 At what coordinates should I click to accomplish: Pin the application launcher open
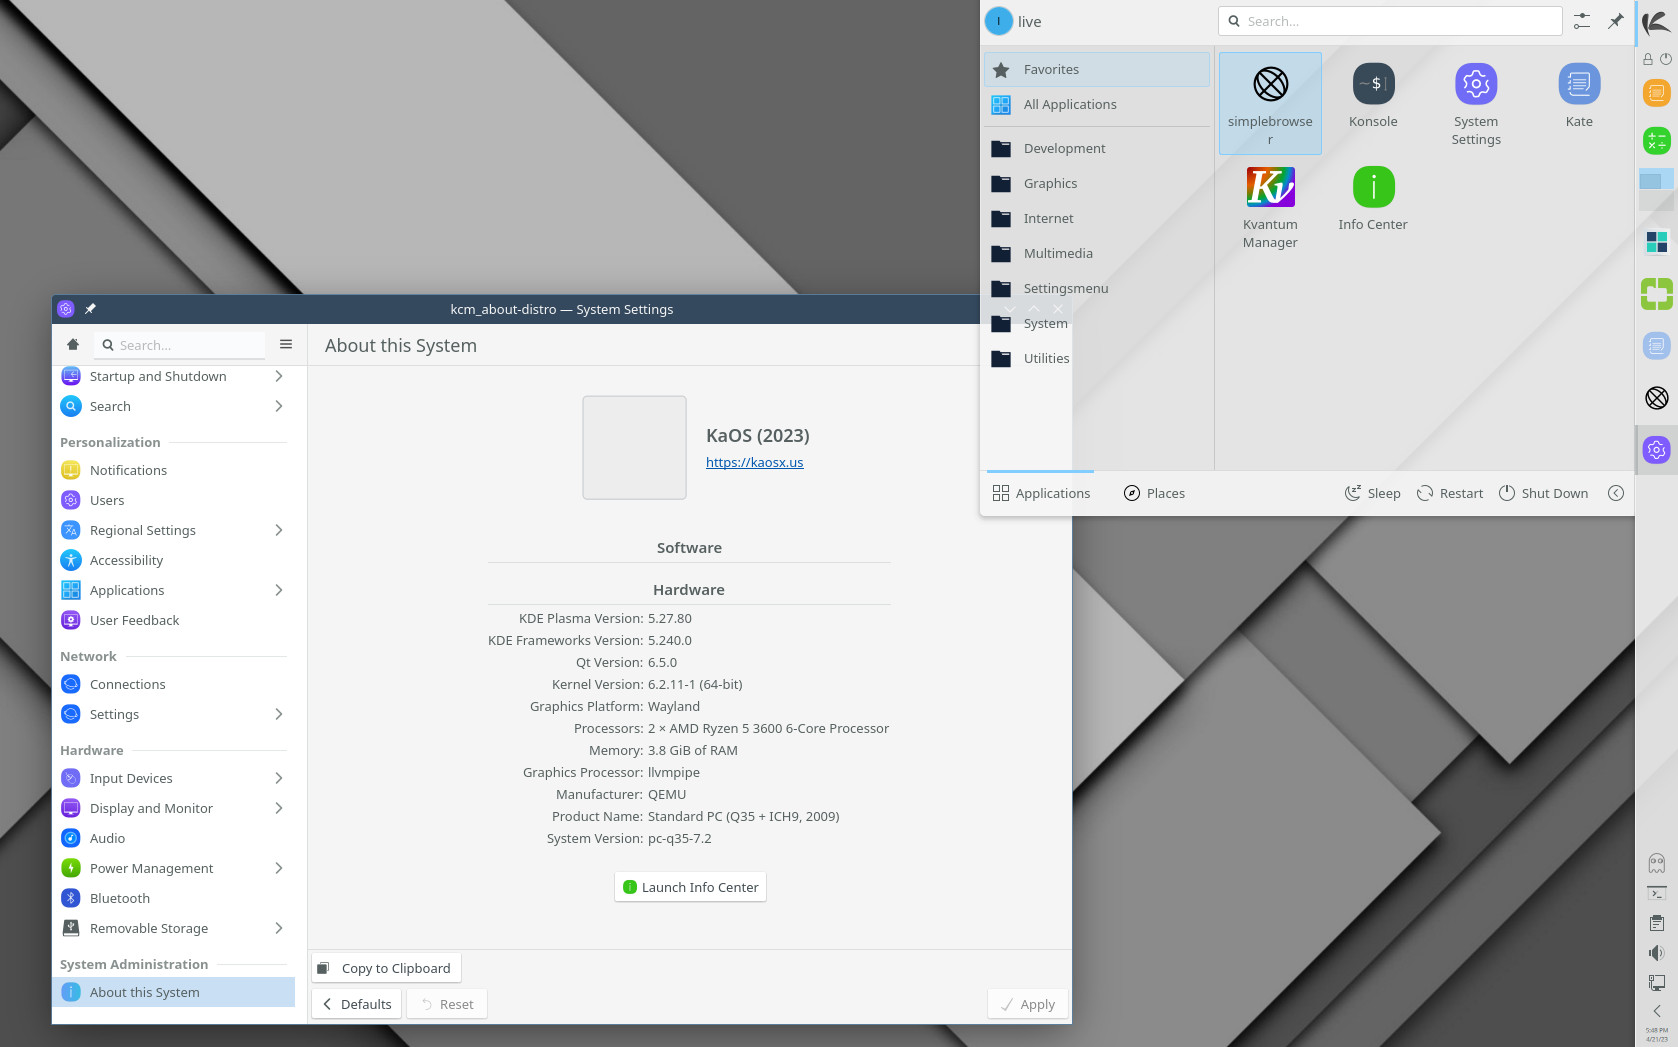tap(1616, 21)
